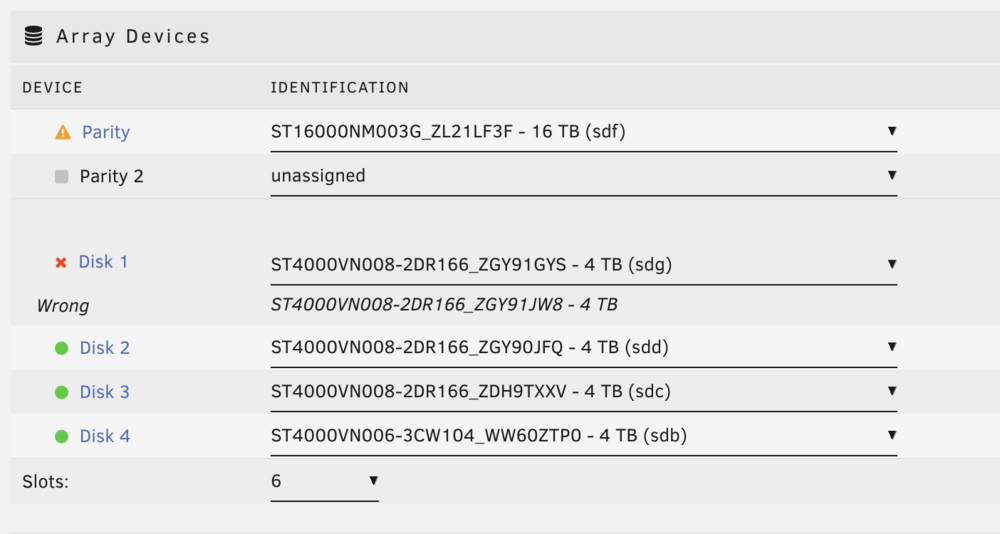Open the Disk 3 link
This screenshot has height=534, width=1000.
[105, 392]
